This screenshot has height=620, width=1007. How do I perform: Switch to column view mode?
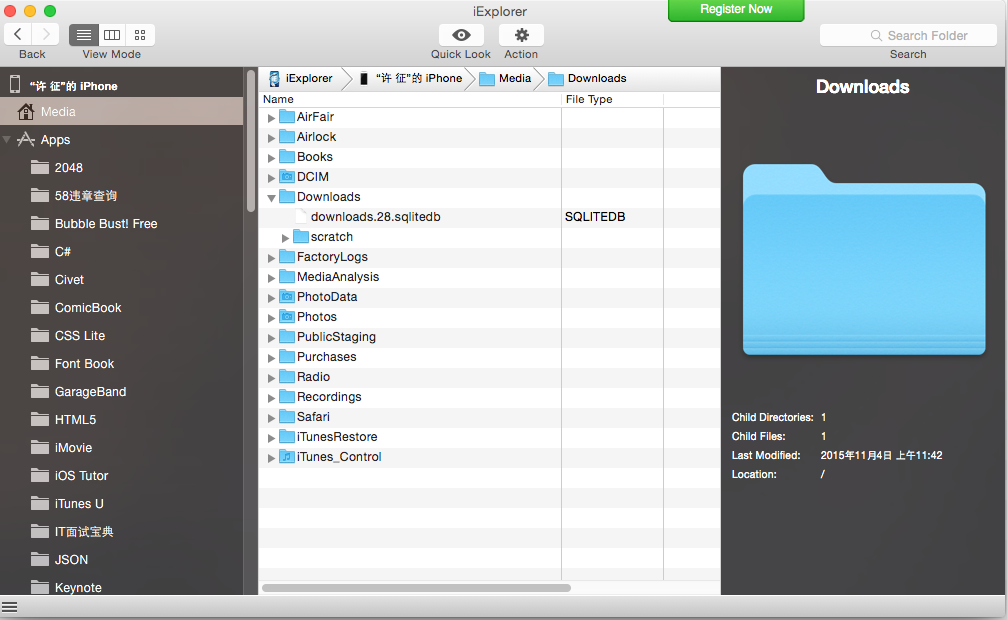click(x=112, y=35)
